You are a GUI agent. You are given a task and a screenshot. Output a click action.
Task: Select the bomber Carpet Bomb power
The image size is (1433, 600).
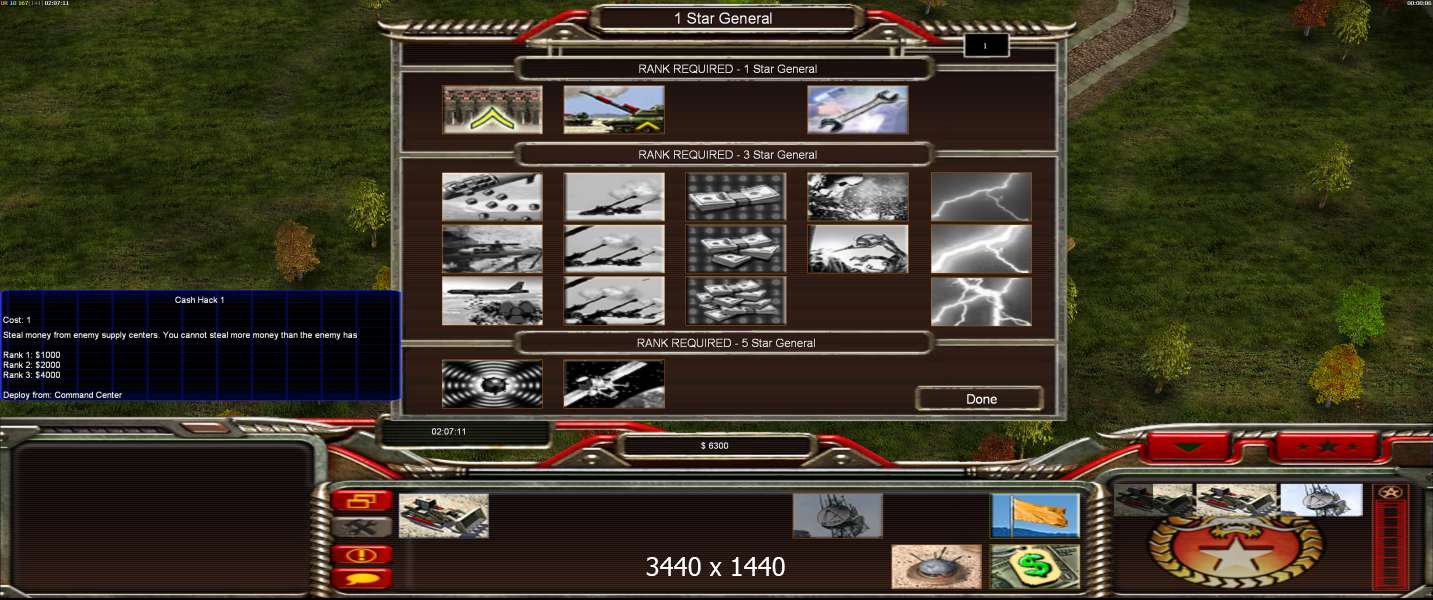(492, 301)
